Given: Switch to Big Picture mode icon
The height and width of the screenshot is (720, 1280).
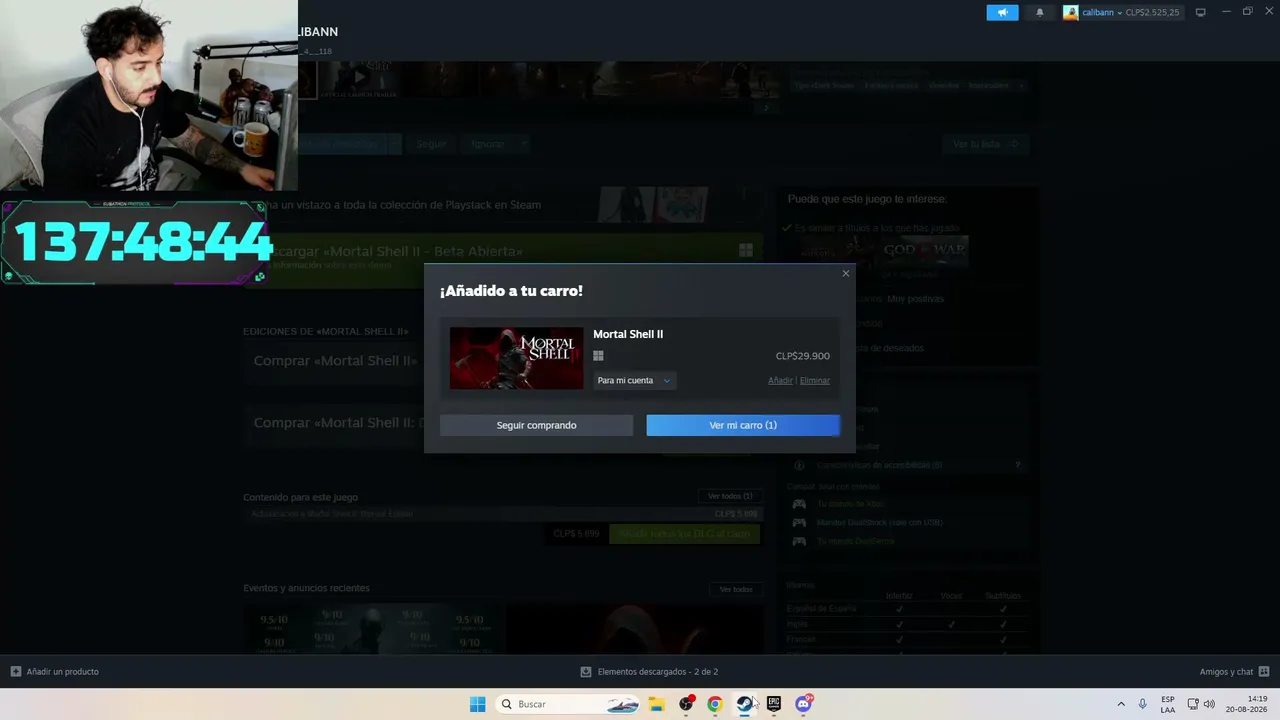Looking at the screenshot, I should (1201, 12).
